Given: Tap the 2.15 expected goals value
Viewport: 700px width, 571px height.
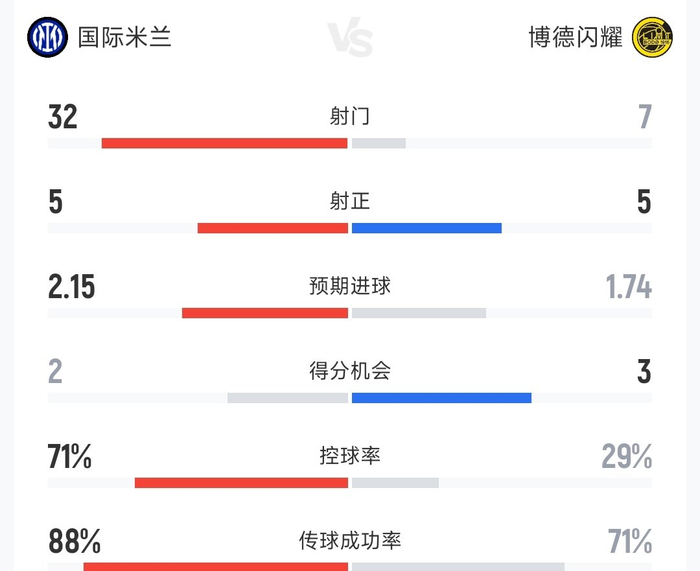Looking at the screenshot, I should click(x=72, y=287).
